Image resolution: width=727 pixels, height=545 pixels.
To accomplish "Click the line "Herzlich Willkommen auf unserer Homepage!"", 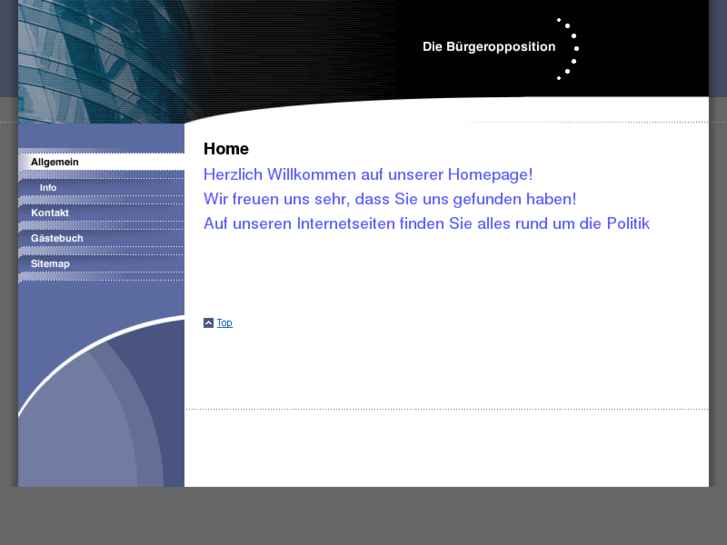I will tap(368, 174).
